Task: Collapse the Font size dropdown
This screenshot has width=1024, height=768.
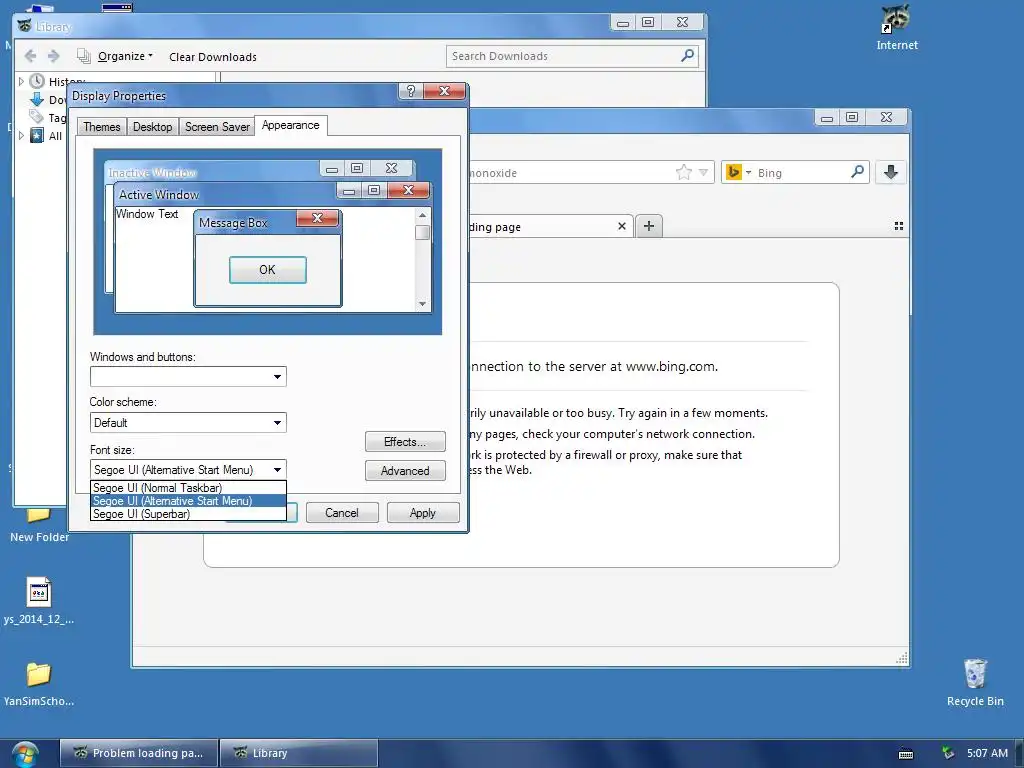Action: point(277,470)
